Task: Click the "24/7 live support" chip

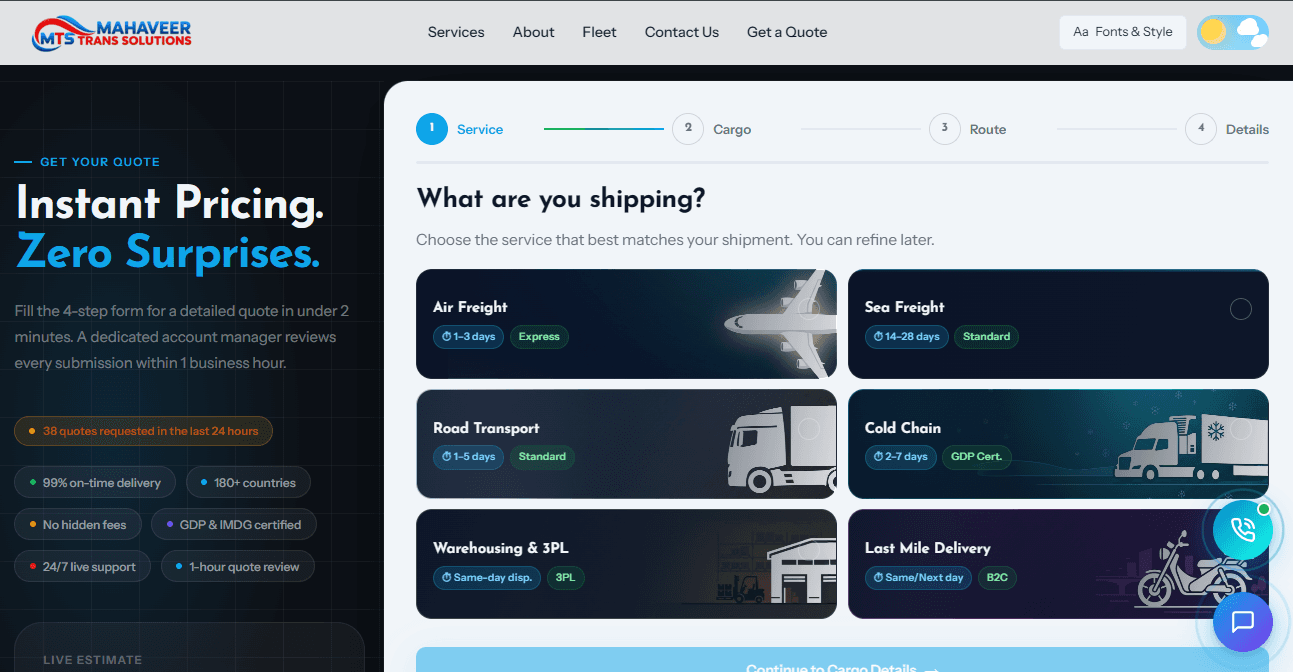Action: pos(82,567)
